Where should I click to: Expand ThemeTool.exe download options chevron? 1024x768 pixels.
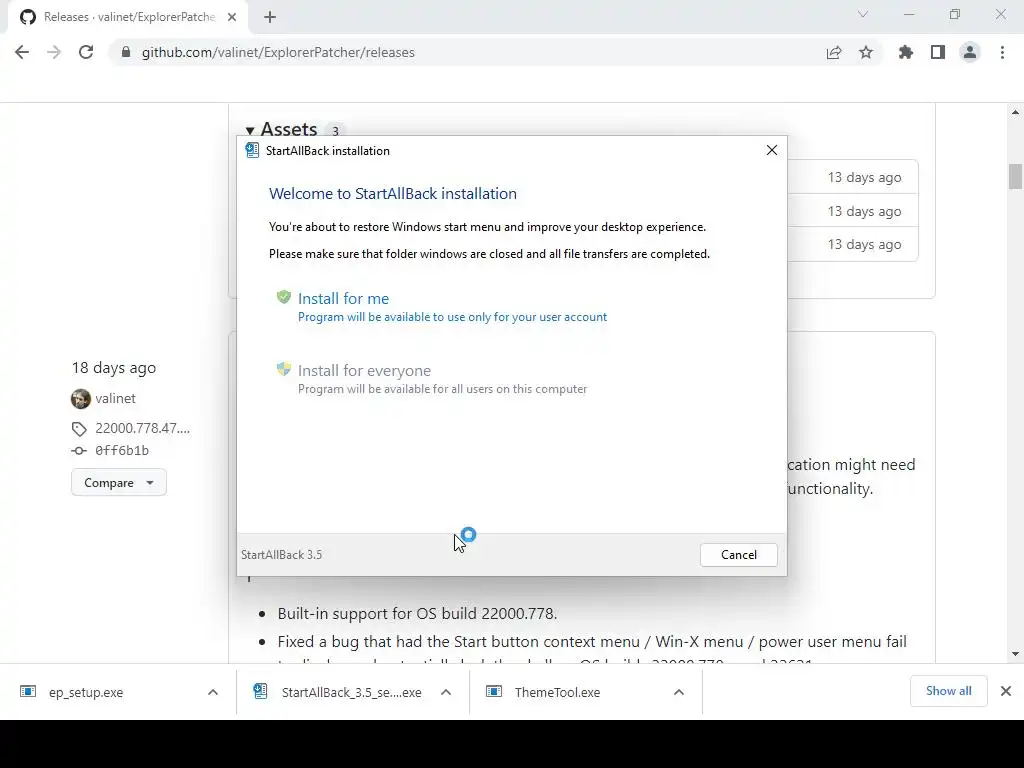tap(679, 692)
